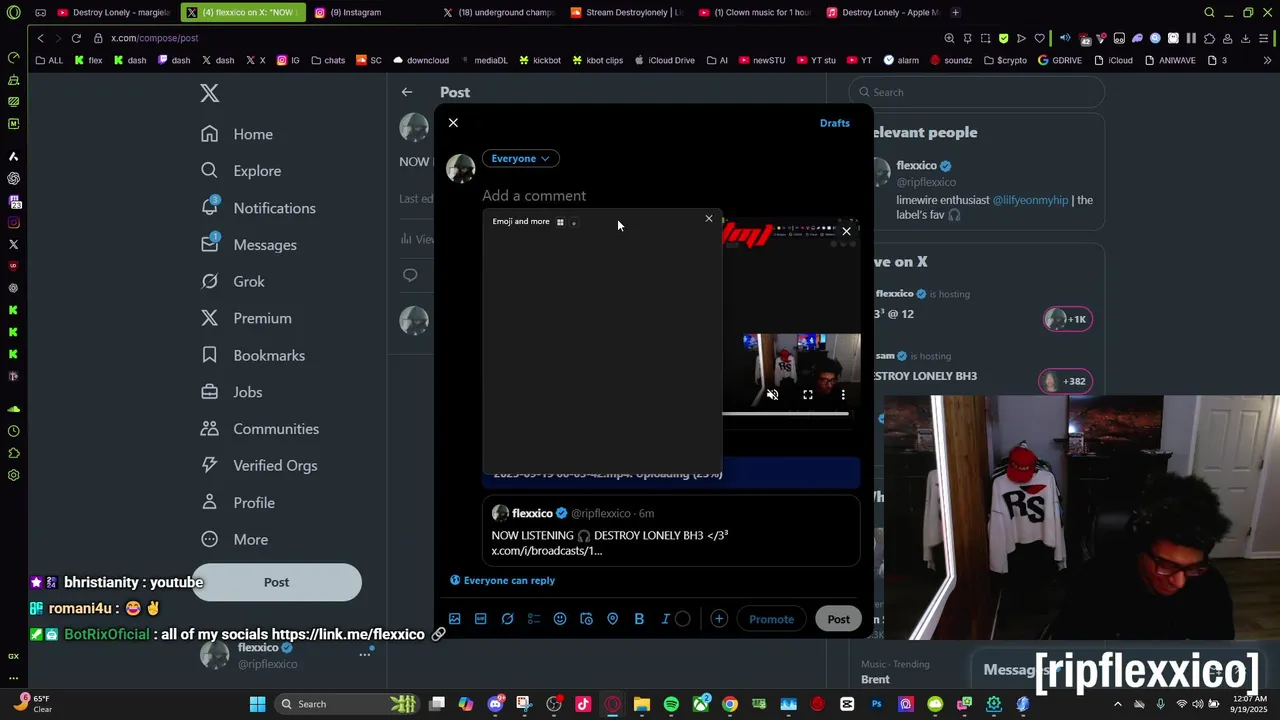Open the $crypto bookmarks folder
Screen dimensions: 1280x720
(1005, 60)
